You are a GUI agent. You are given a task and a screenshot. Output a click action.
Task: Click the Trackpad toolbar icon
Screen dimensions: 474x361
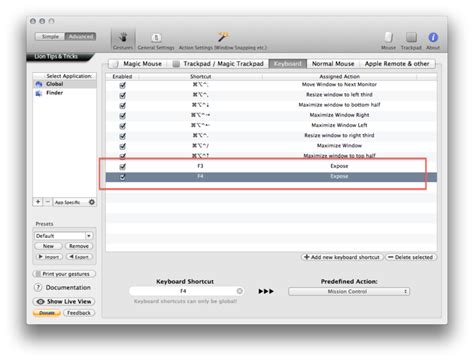(411, 41)
